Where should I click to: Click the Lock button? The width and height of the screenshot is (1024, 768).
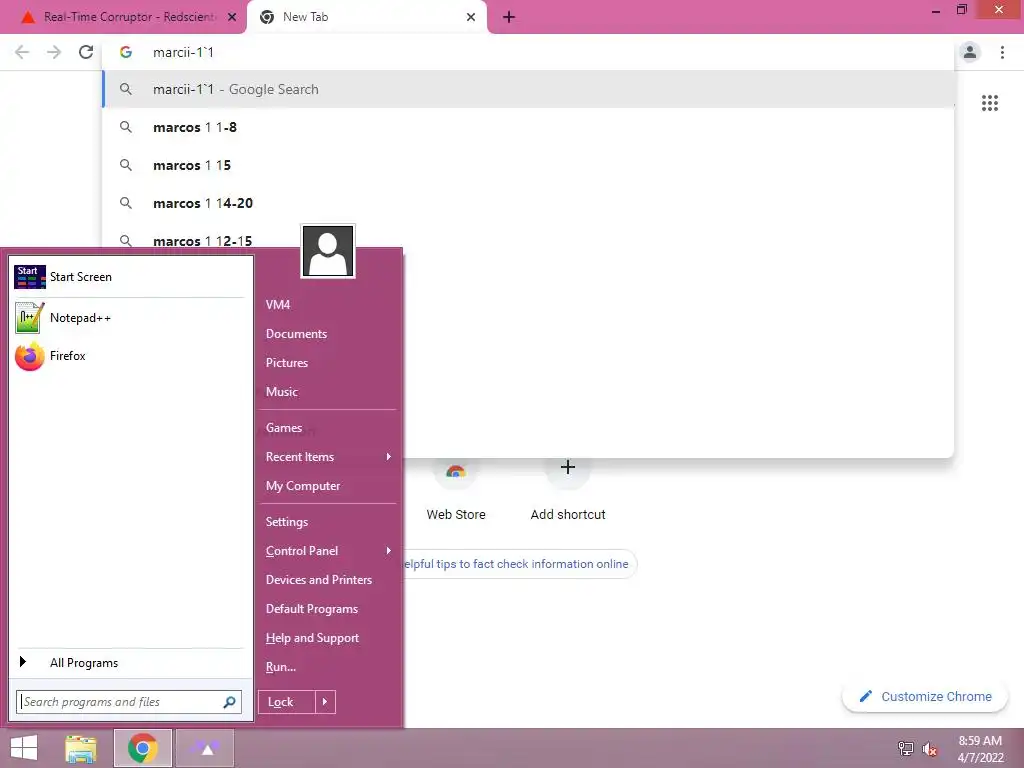(x=286, y=702)
